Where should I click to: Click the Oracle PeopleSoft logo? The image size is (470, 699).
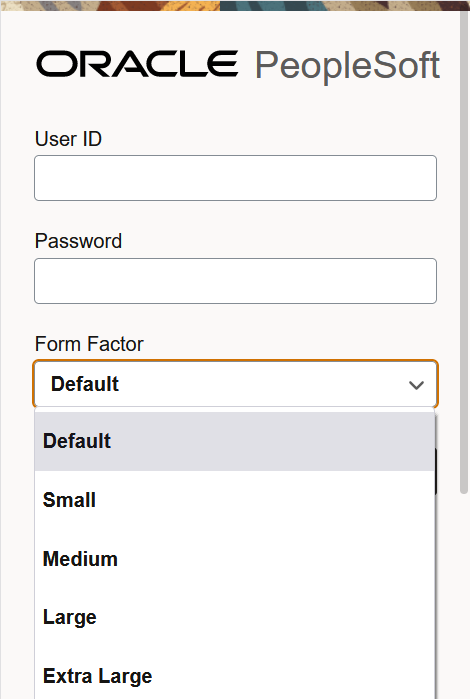tap(238, 65)
